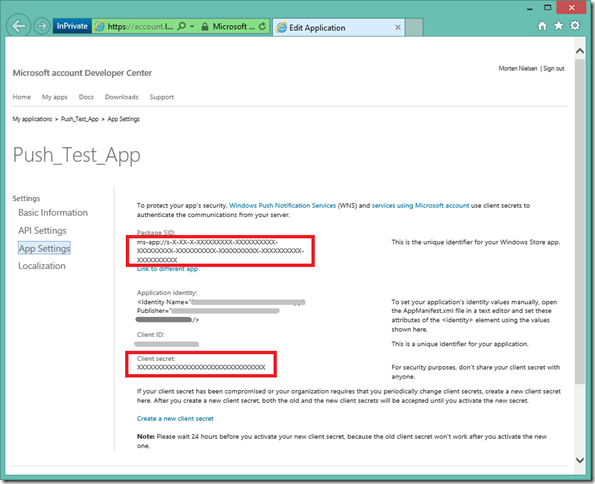Select API Settings in sidebar
Screen dimensions: 595x484
click(x=42, y=230)
